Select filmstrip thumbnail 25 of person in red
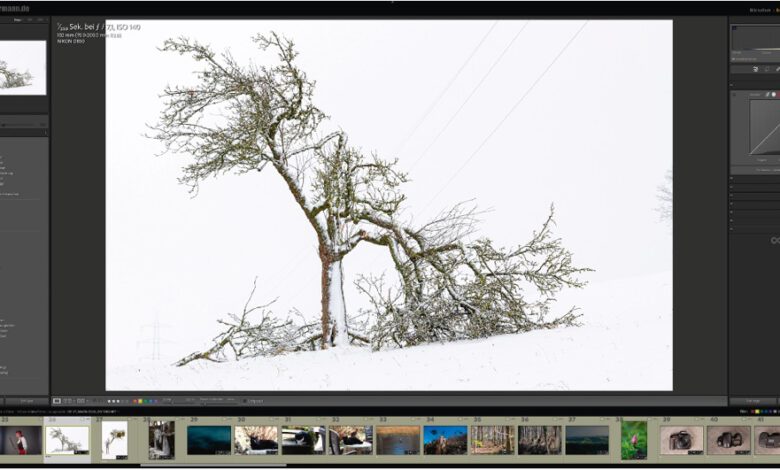 tap(20, 440)
